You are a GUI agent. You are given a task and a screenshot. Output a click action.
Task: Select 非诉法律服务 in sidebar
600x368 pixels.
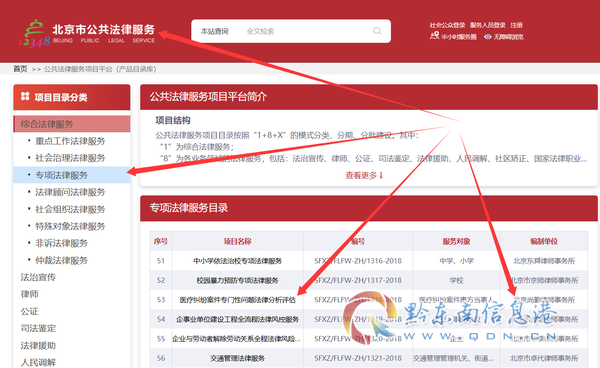point(62,243)
